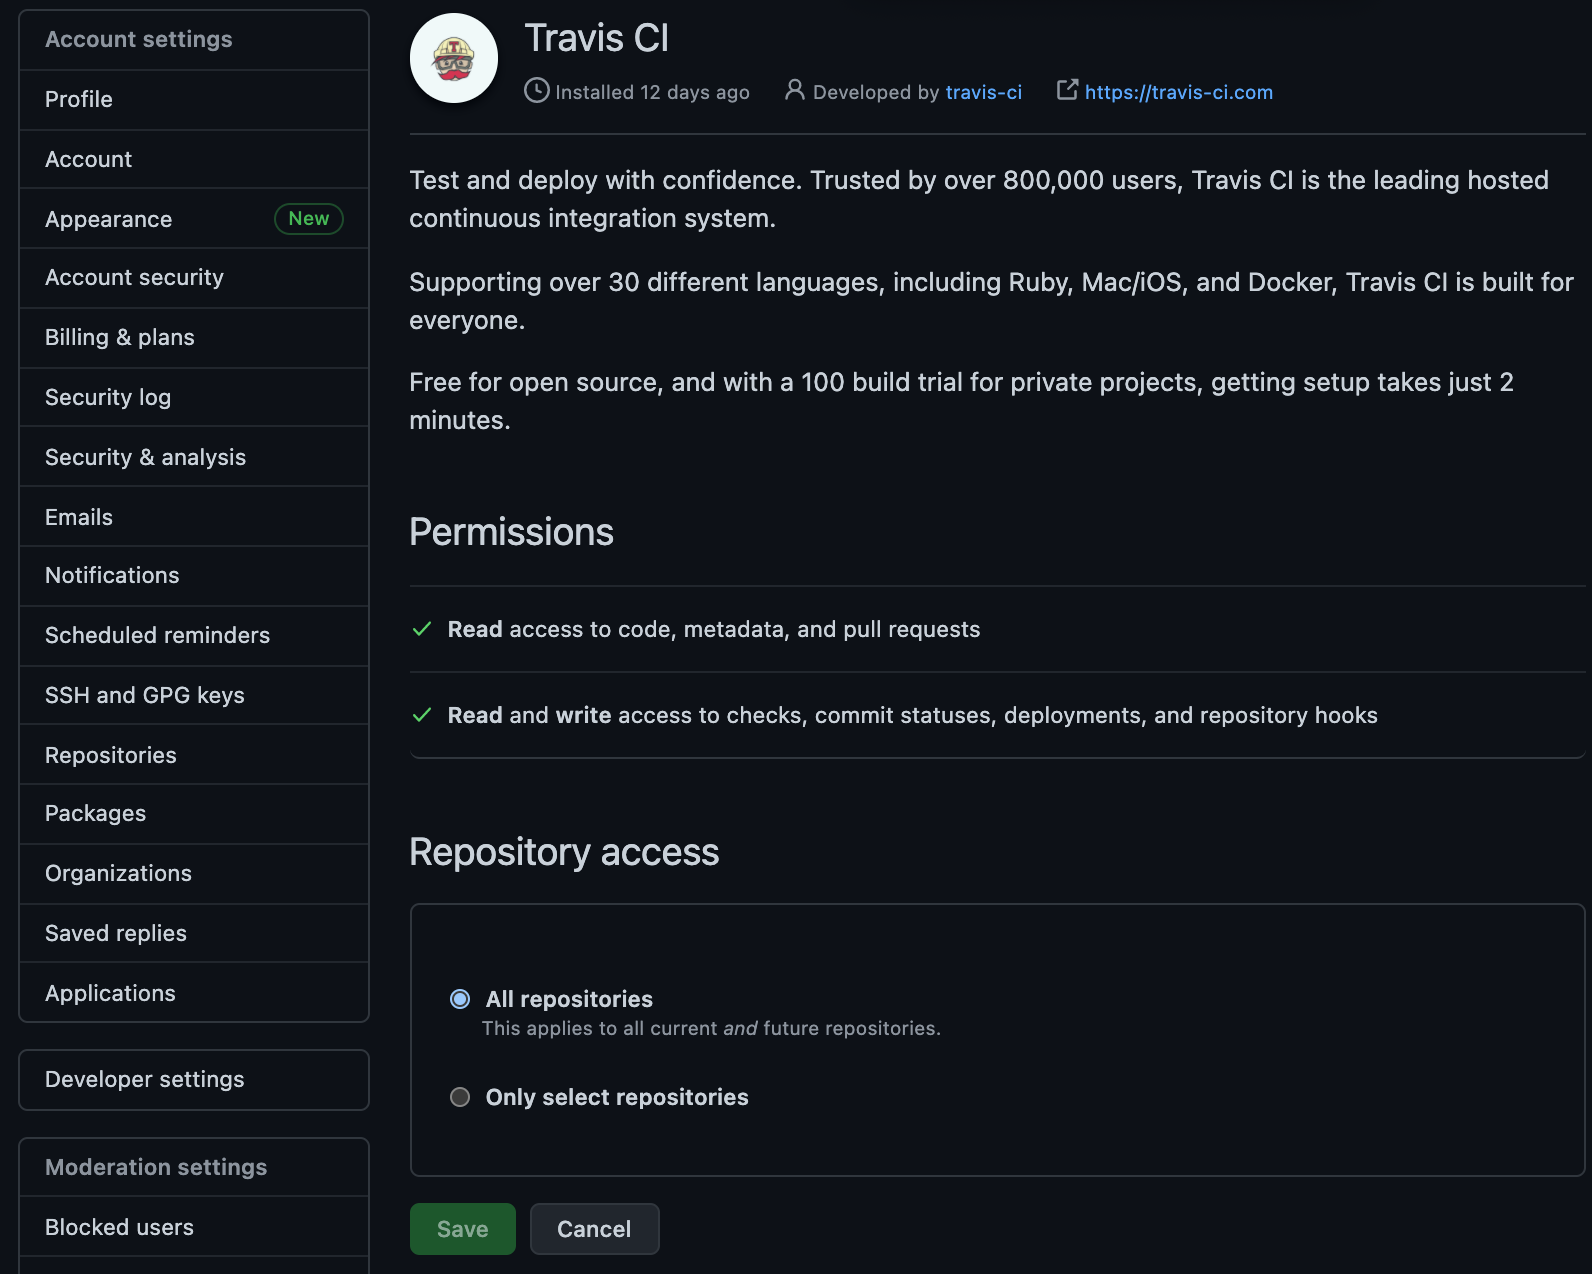
Task: Open the travis-ci developer profile link
Action: [x=984, y=92]
